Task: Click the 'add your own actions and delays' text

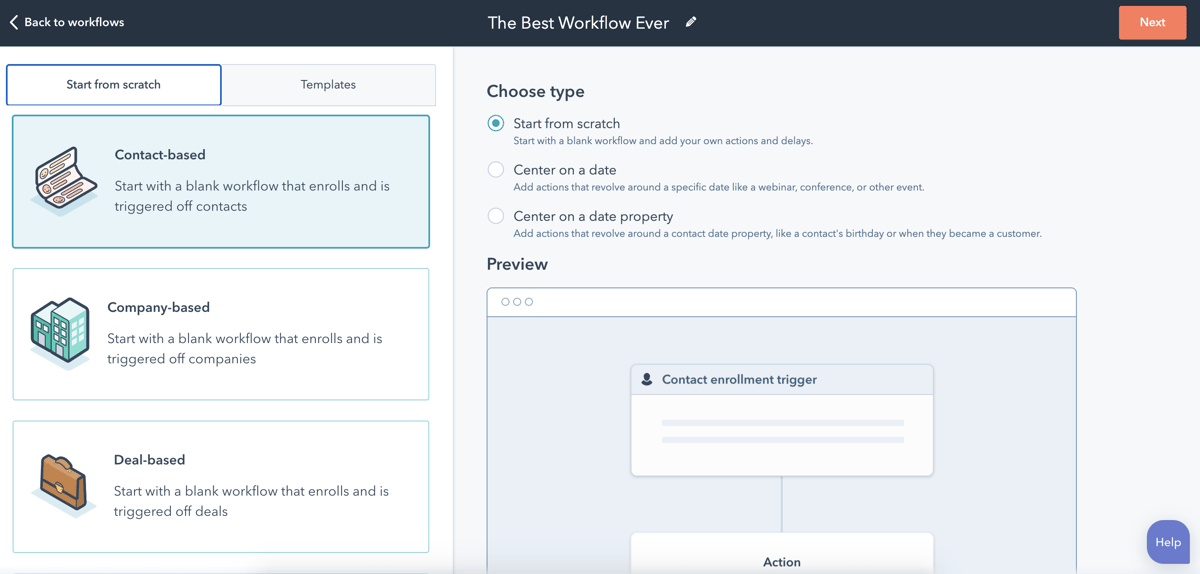Action: coord(735,141)
